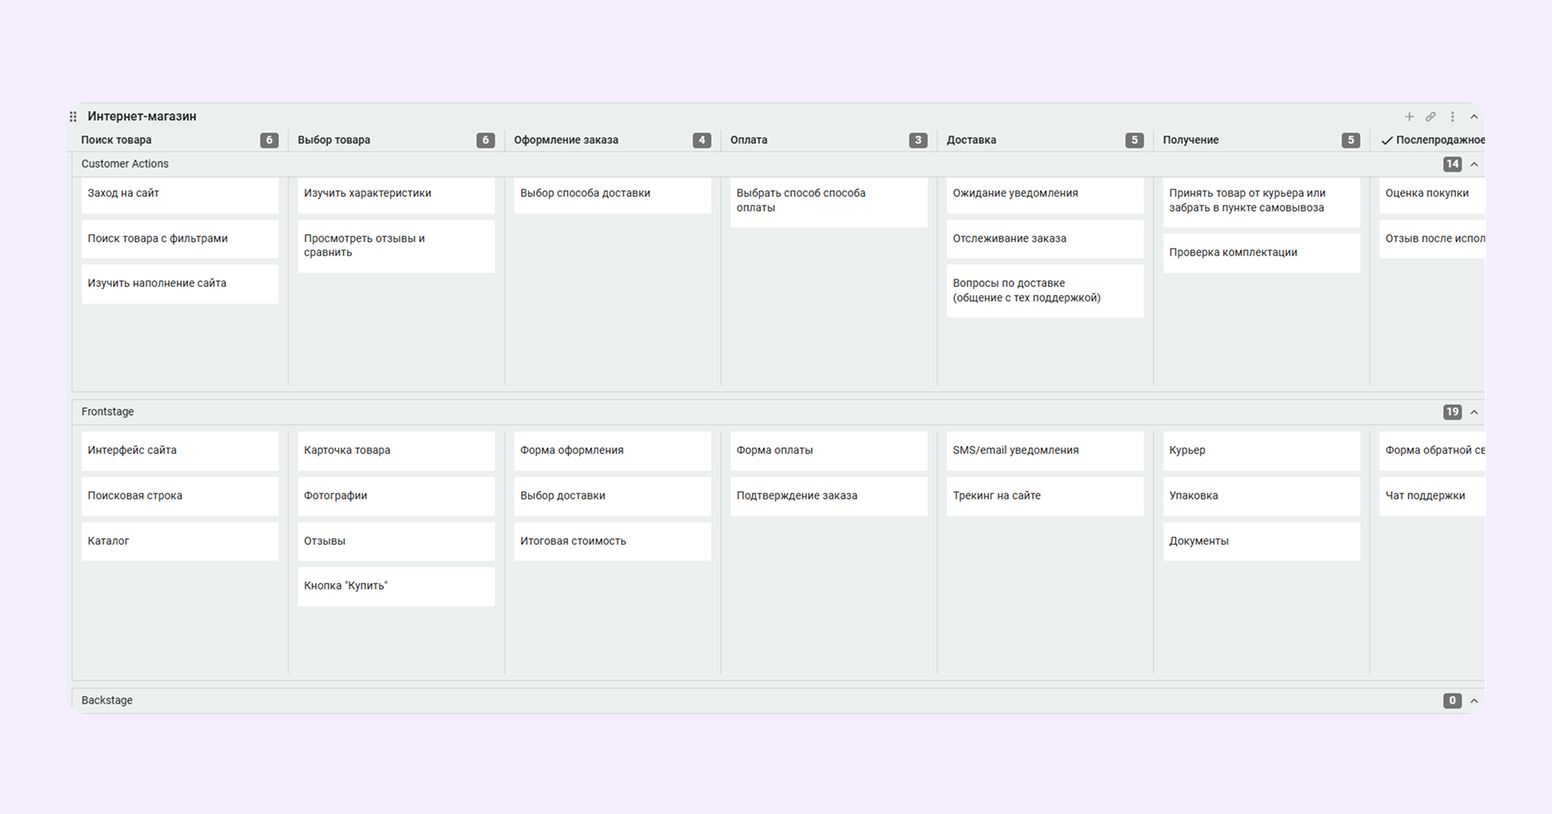Open the Форма оформления card
Image resolution: width=1552 pixels, height=814 pixels.
613,451
